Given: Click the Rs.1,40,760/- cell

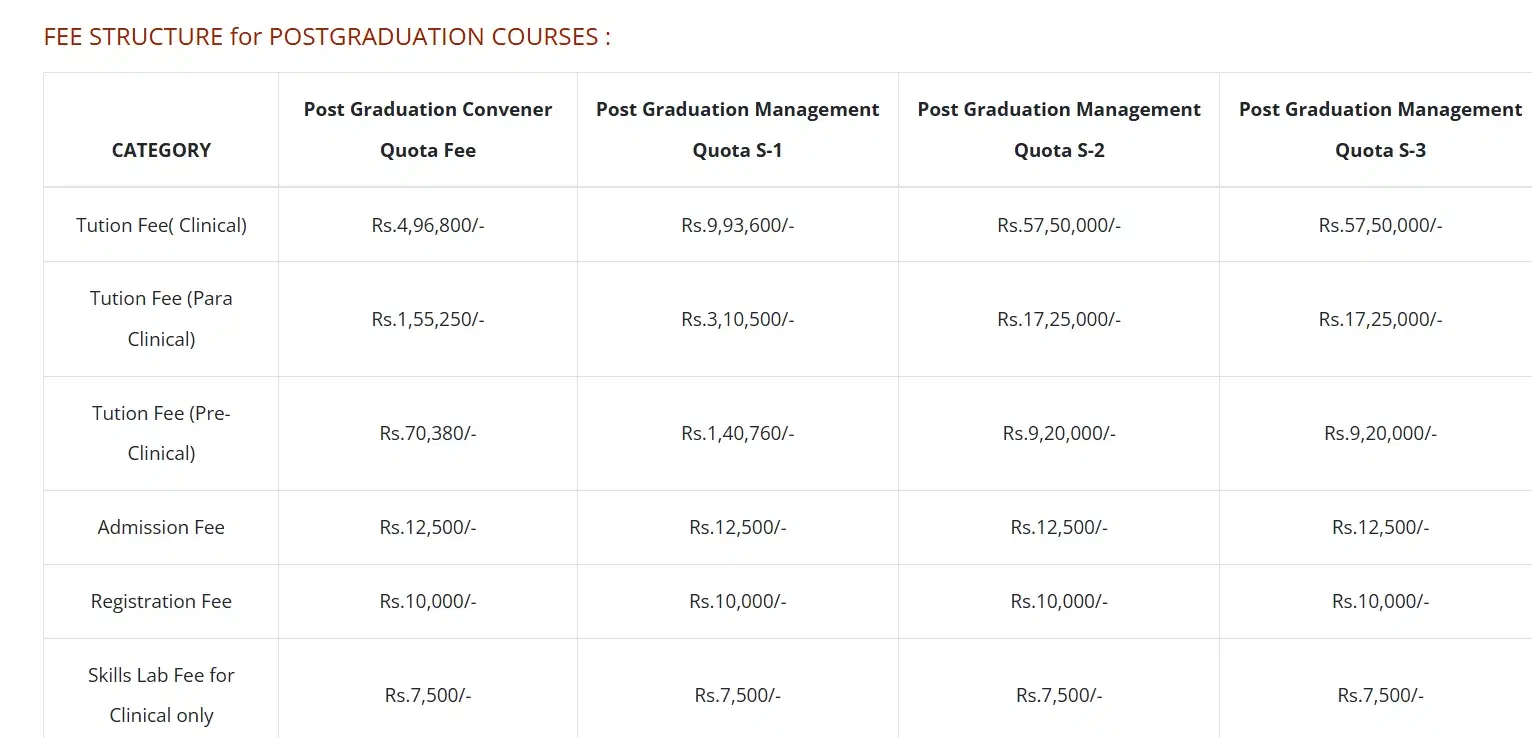Looking at the screenshot, I should (x=738, y=433).
